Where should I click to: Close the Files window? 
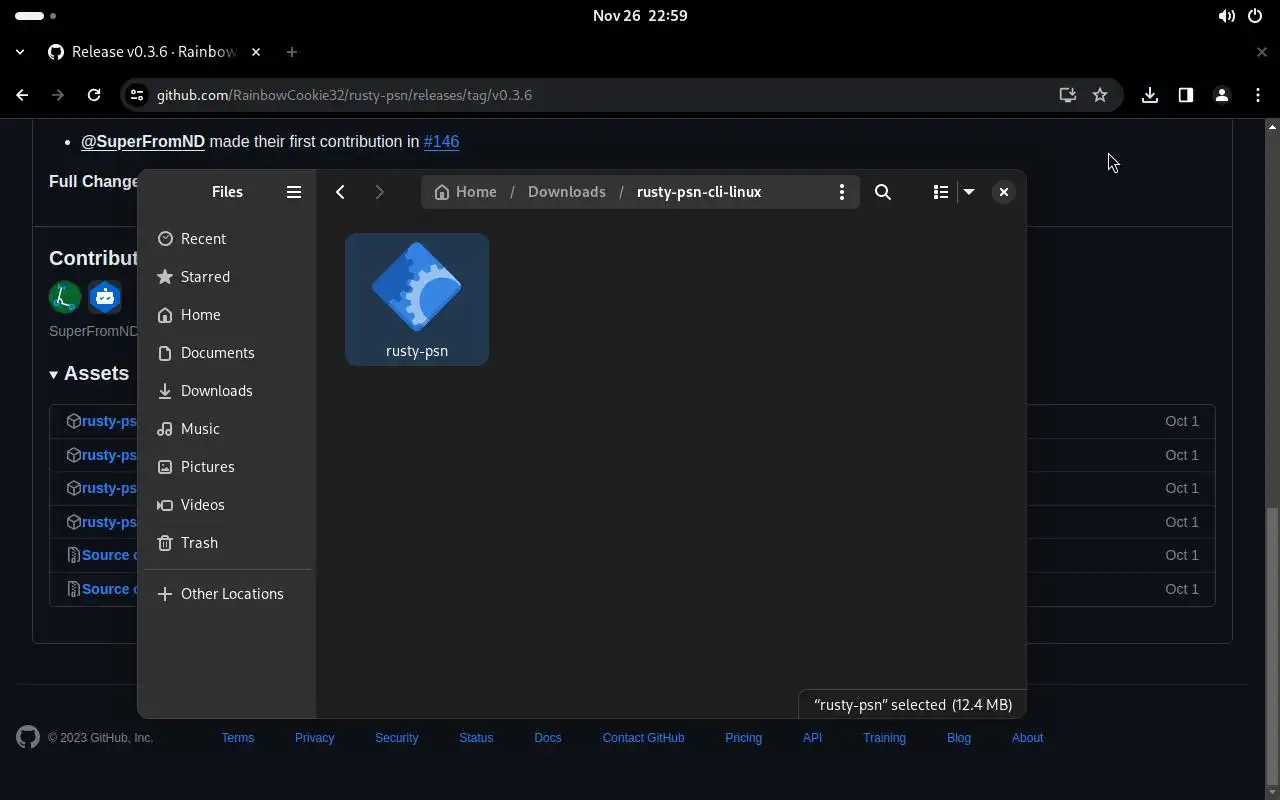[1003, 192]
